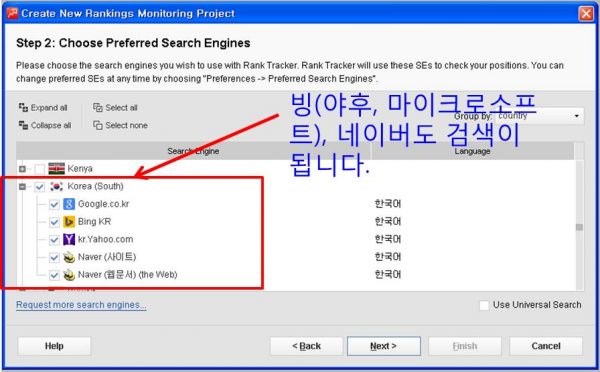Uncheck the Korea (South) checkbox
Screen dimensions: 600x372
pos(39,186)
